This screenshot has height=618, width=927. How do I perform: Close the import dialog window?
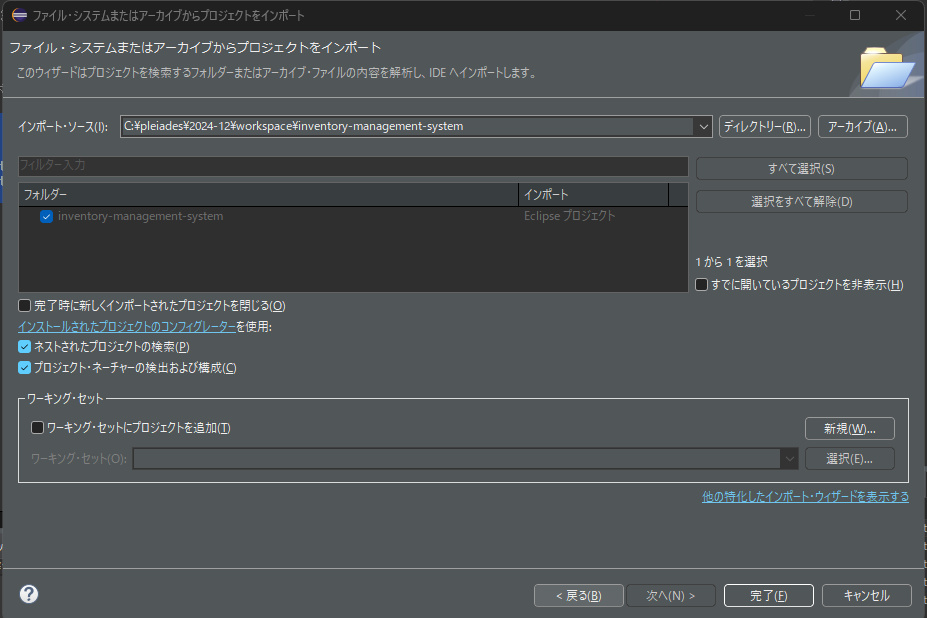pos(901,15)
